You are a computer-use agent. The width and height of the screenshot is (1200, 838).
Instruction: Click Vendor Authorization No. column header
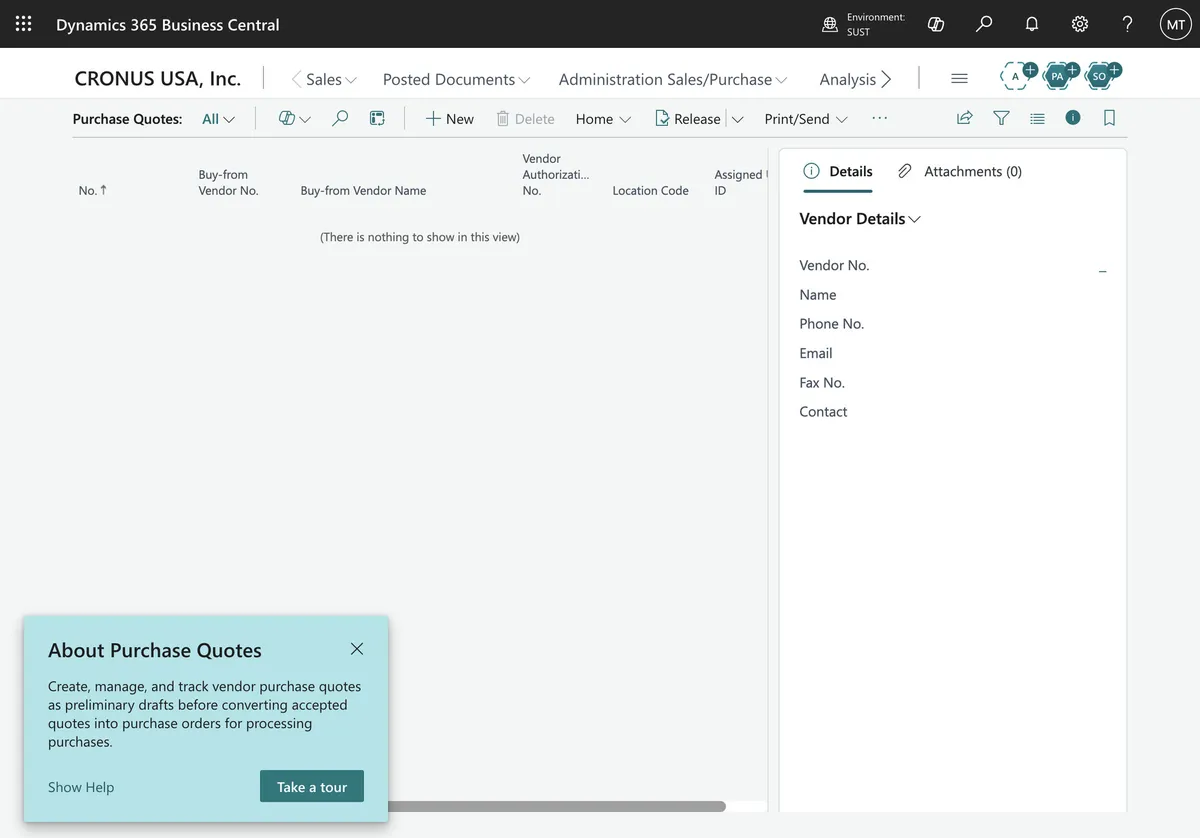click(x=556, y=174)
